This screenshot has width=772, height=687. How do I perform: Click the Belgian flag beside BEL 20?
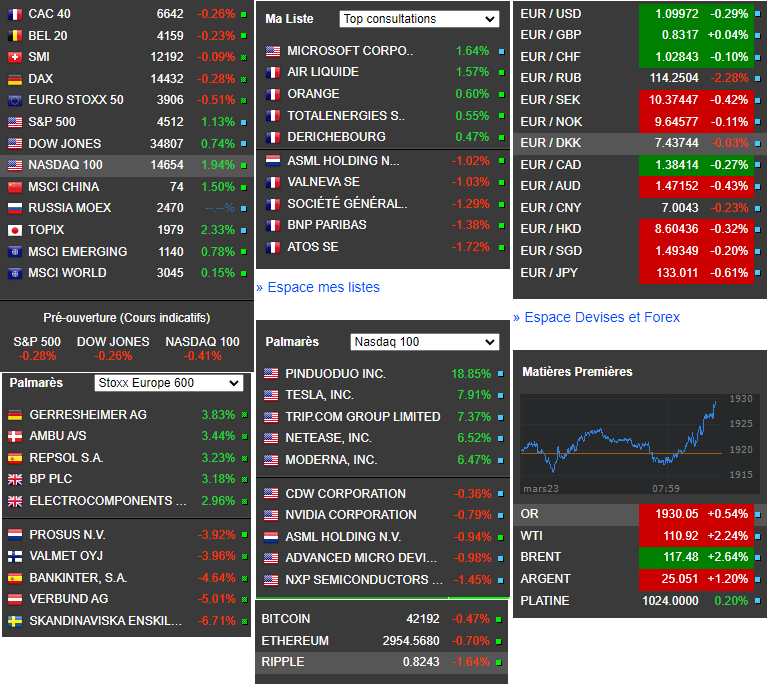pyautogui.click(x=15, y=36)
